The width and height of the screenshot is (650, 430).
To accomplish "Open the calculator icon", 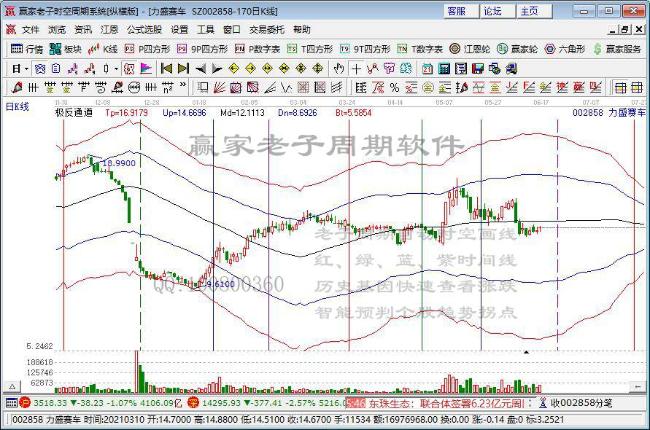I will 444,68.
